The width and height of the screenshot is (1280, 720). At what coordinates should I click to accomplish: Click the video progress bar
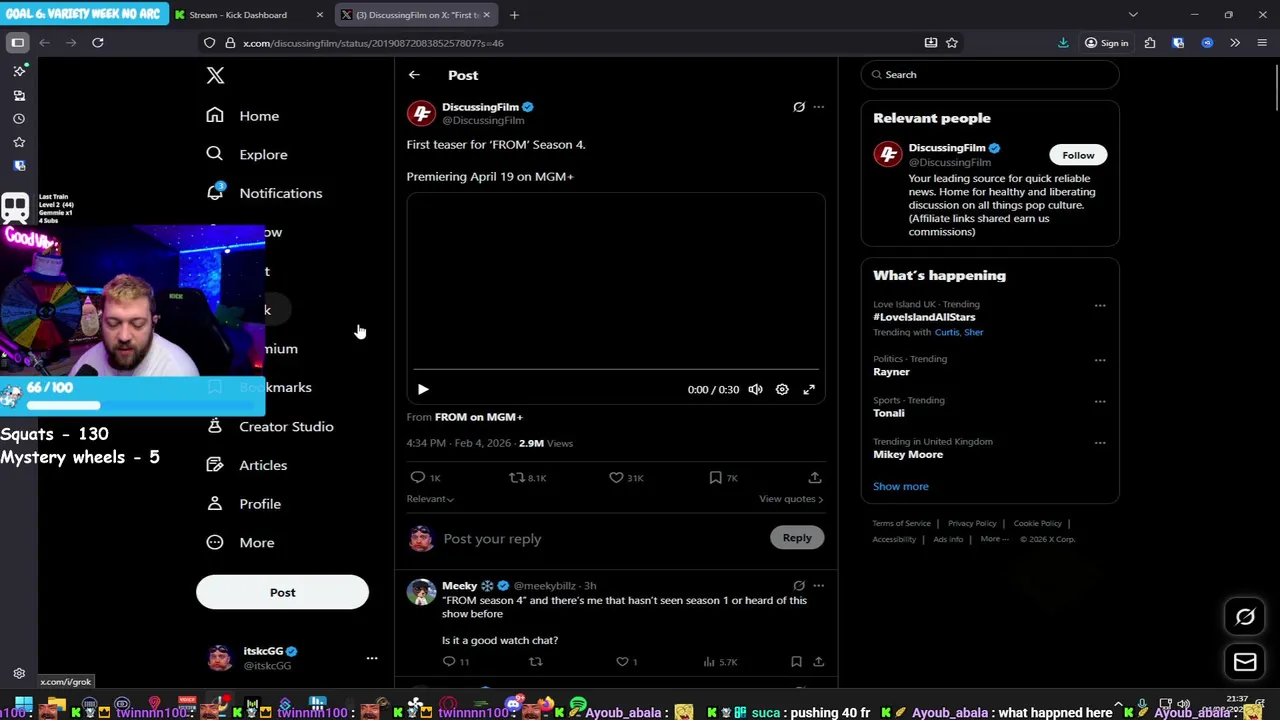pyautogui.click(x=616, y=370)
